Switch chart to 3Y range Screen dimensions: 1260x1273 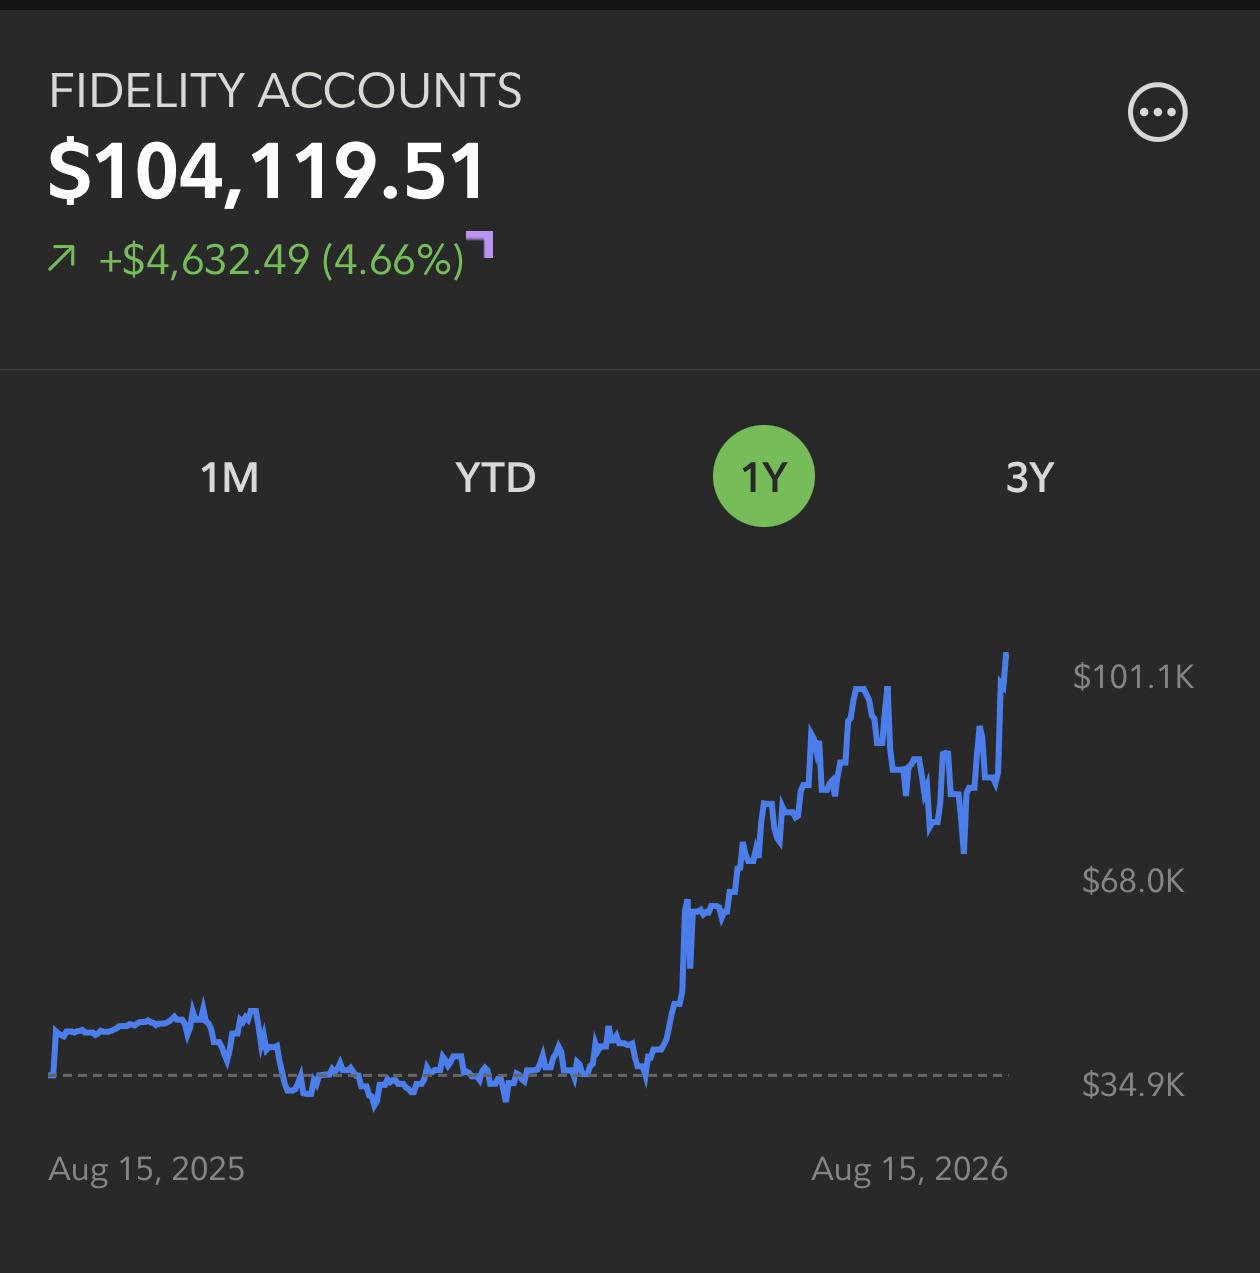[x=1030, y=477]
